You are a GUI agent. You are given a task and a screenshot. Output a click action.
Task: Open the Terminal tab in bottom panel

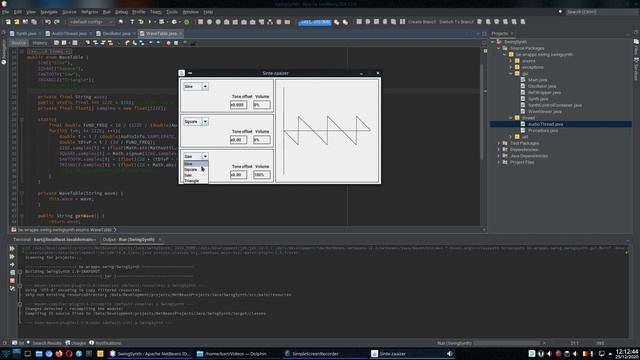pyautogui.click(x=54, y=240)
